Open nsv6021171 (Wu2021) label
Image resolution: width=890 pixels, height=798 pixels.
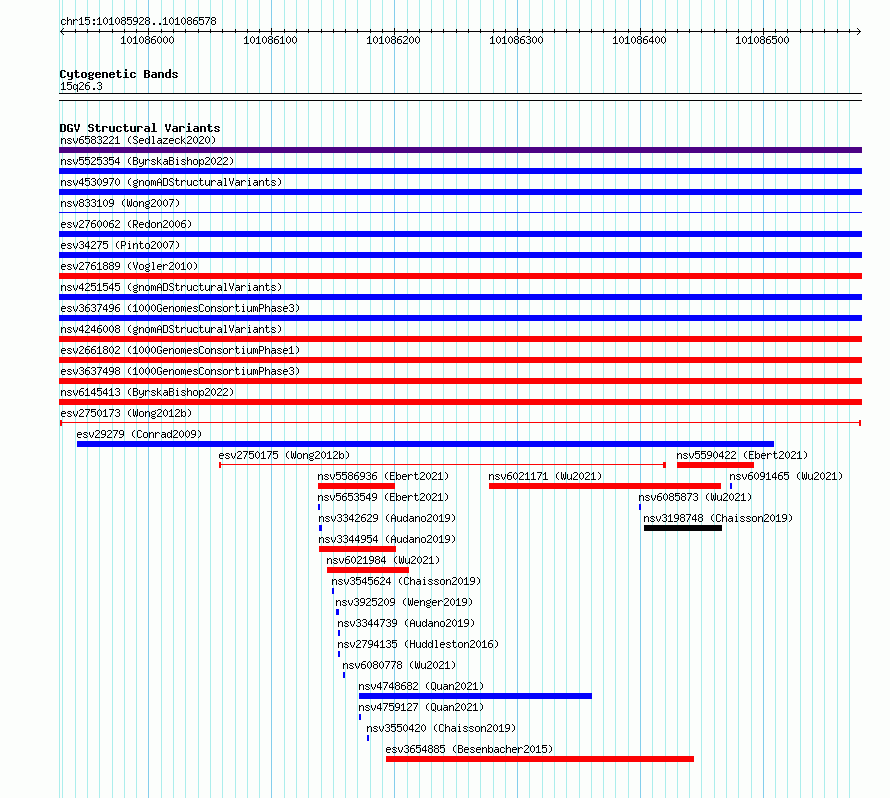click(x=545, y=476)
